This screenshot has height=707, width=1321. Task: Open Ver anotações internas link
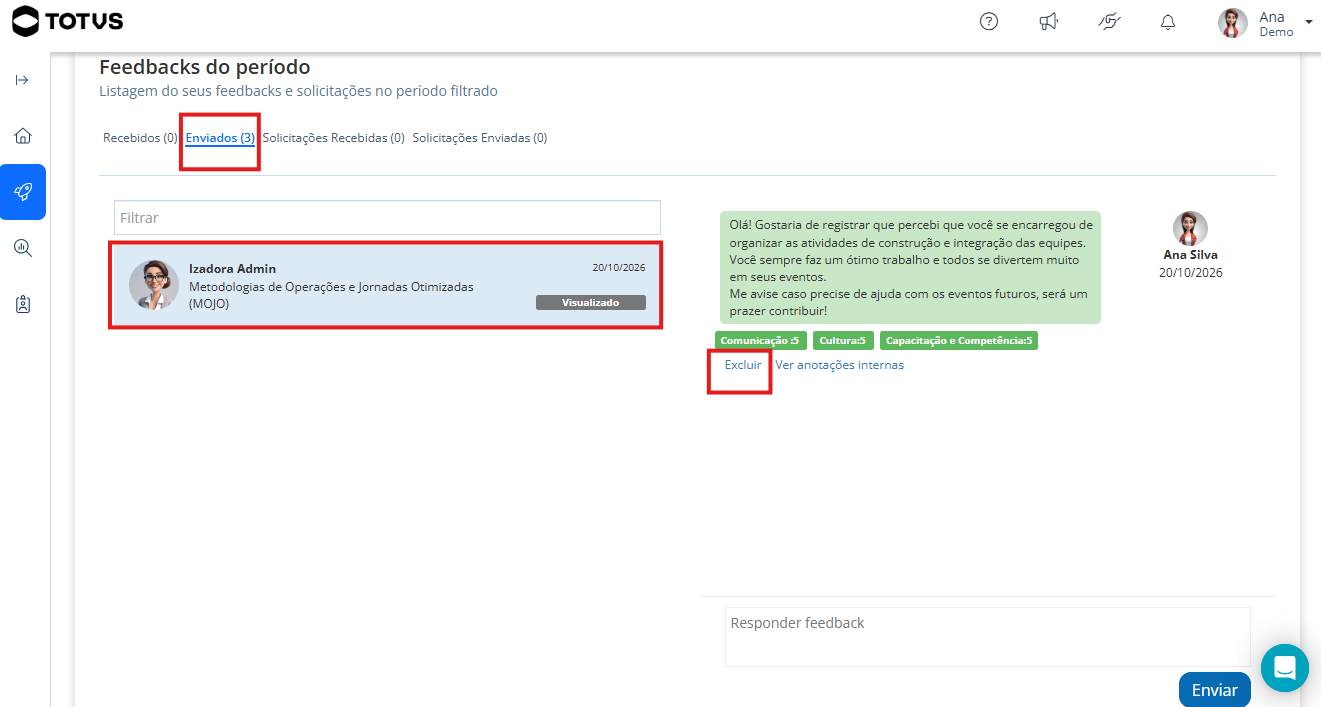click(840, 365)
